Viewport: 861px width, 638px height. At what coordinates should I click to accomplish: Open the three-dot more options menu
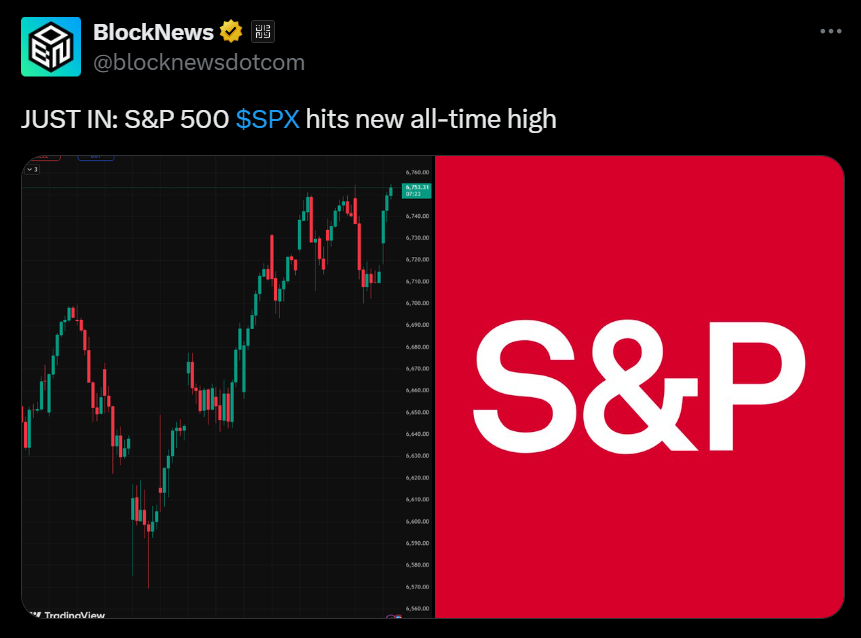tap(830, 32)
